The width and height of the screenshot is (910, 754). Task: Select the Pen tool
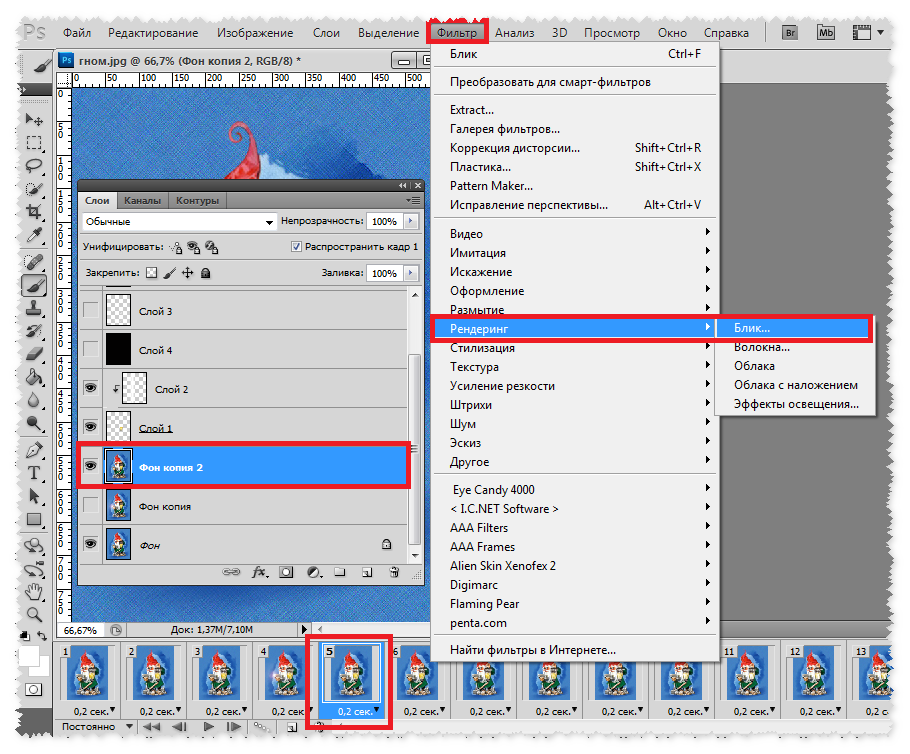pos(34,450)
